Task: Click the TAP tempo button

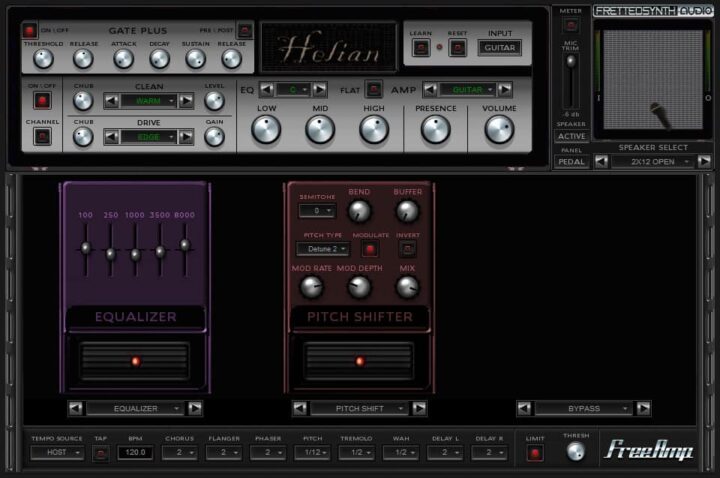Action: tap(100, 453)
